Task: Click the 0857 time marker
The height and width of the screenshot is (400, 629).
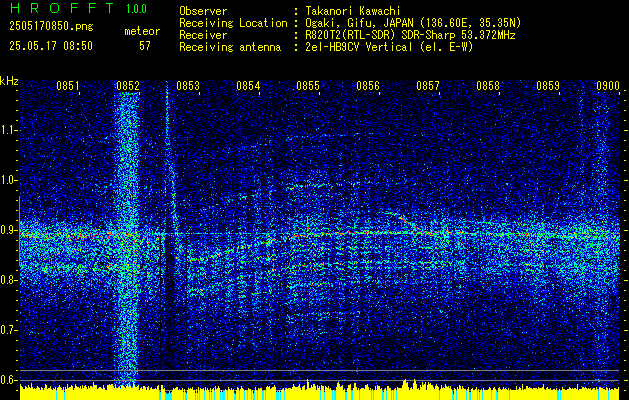Action: (x=428, y=85)
